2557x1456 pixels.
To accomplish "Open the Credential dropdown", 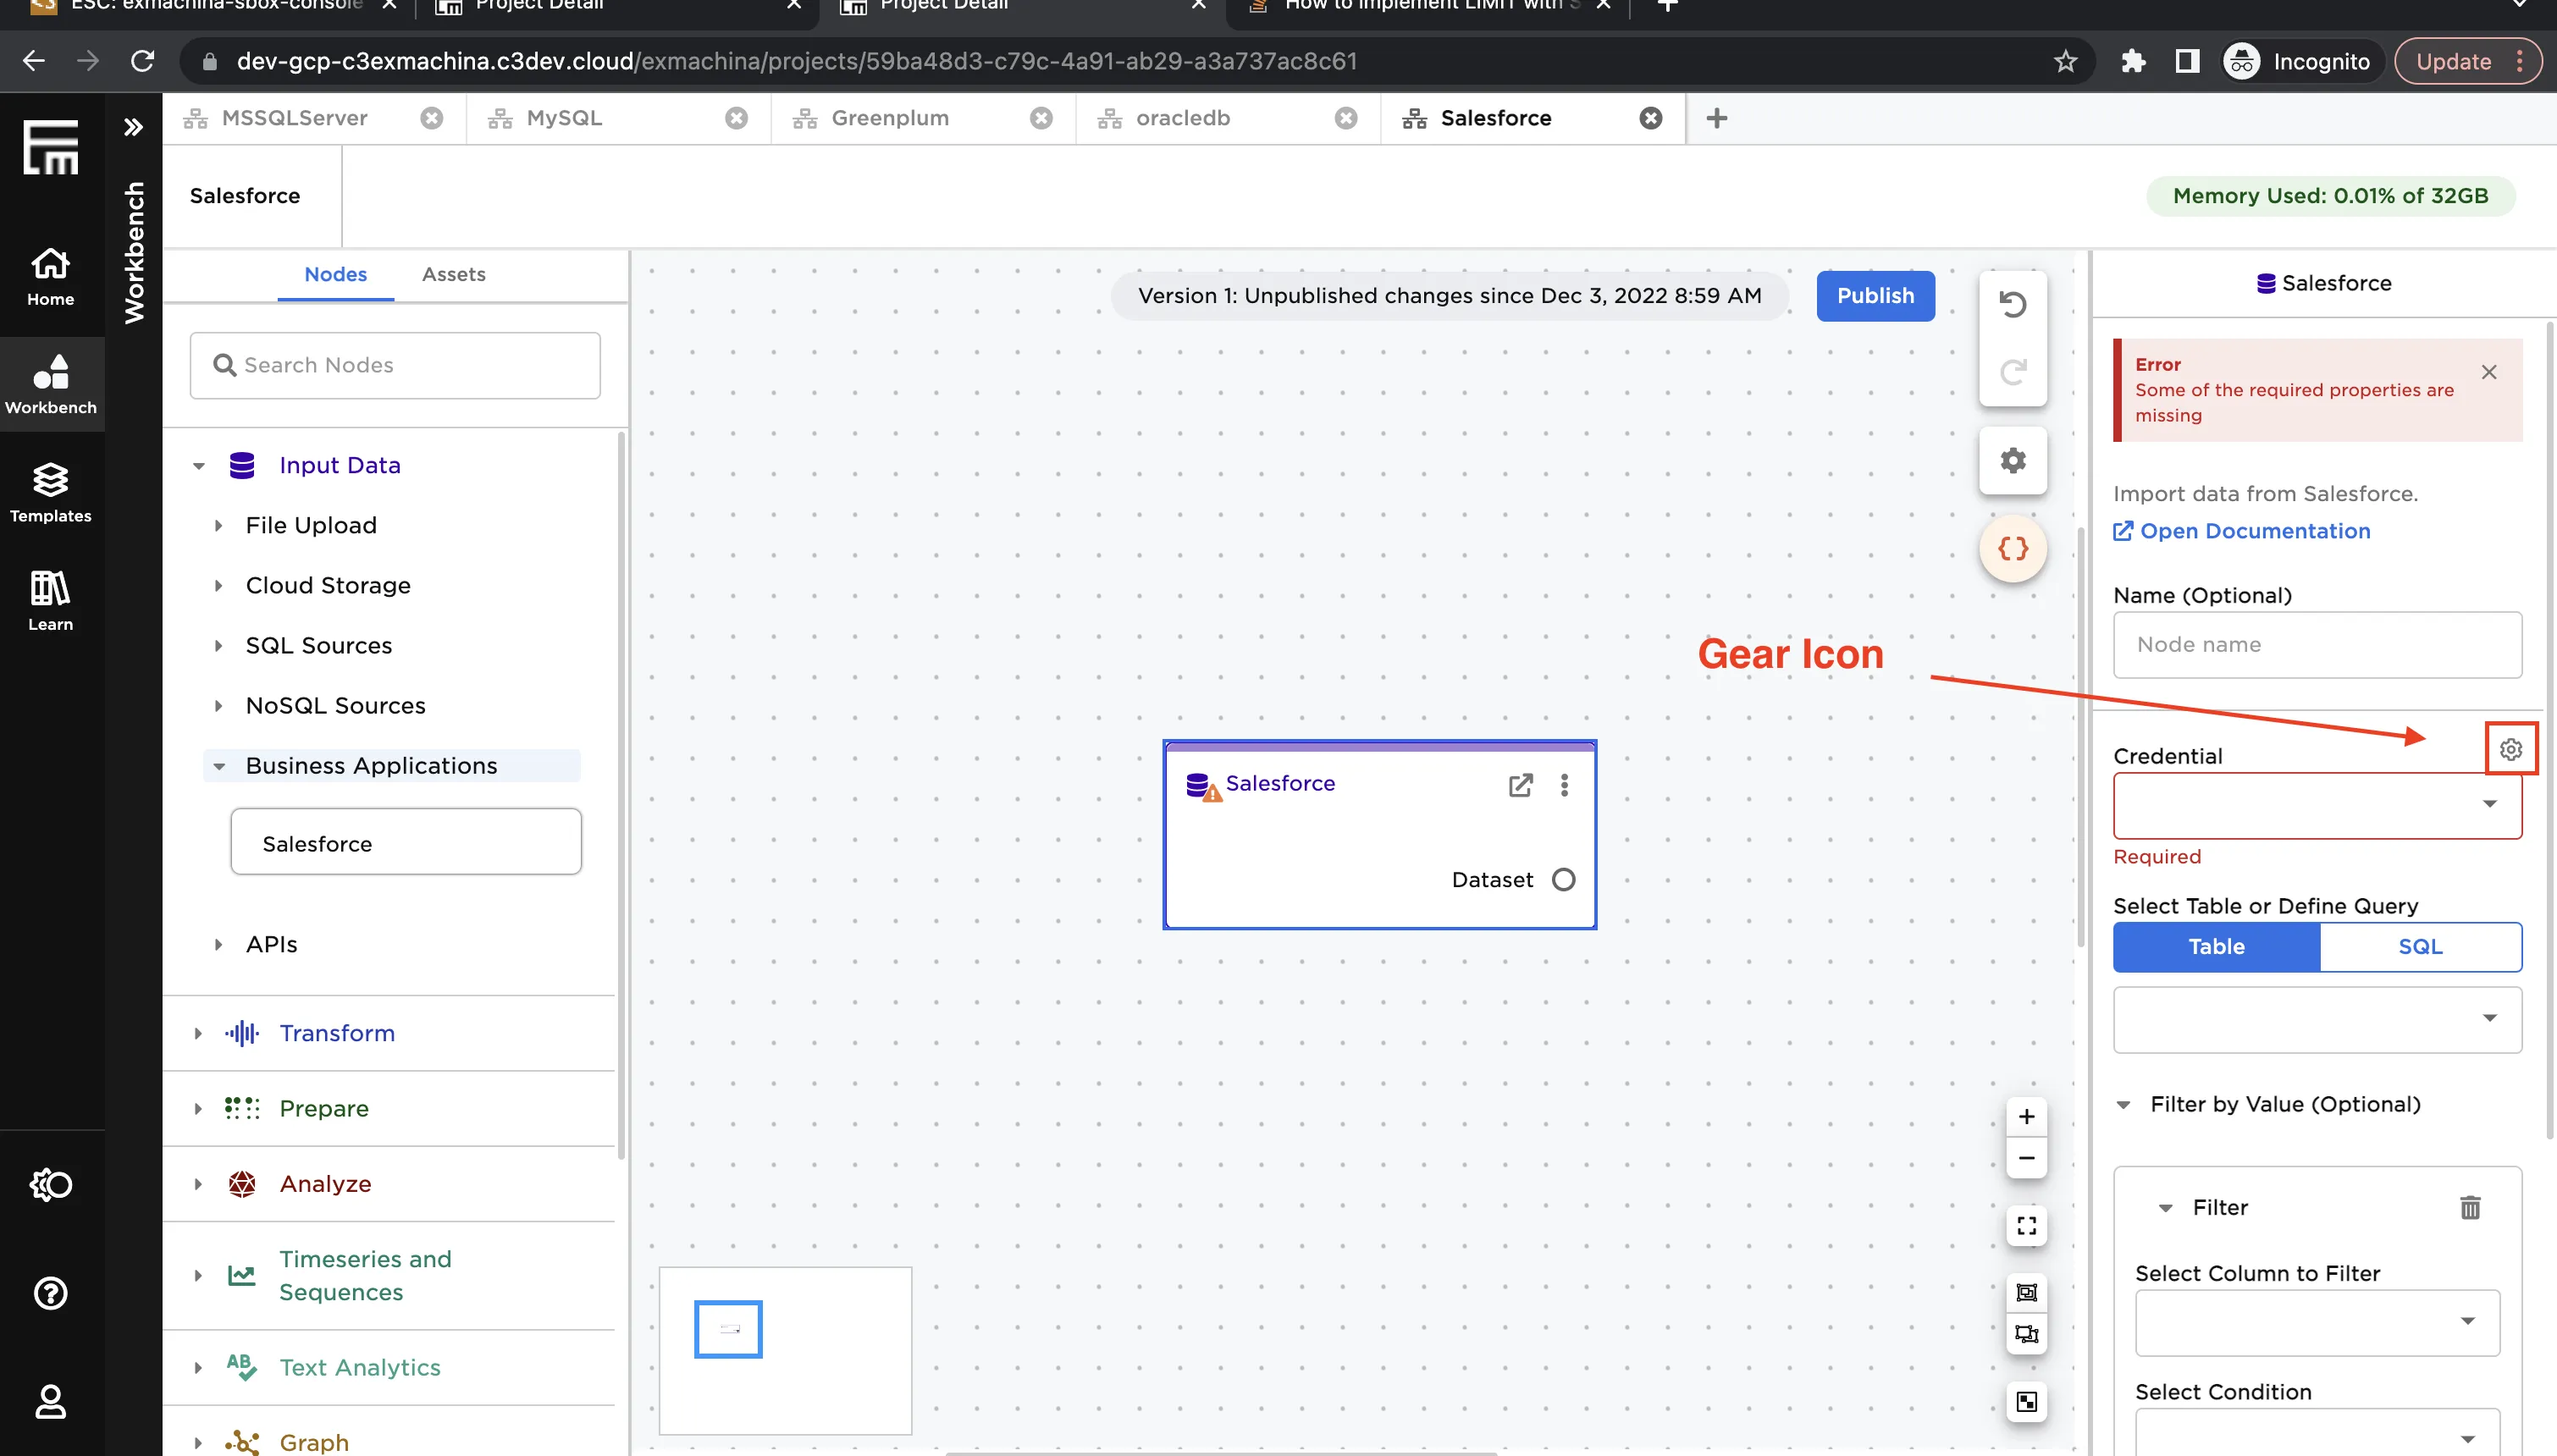I will (x=2316, y=805).
